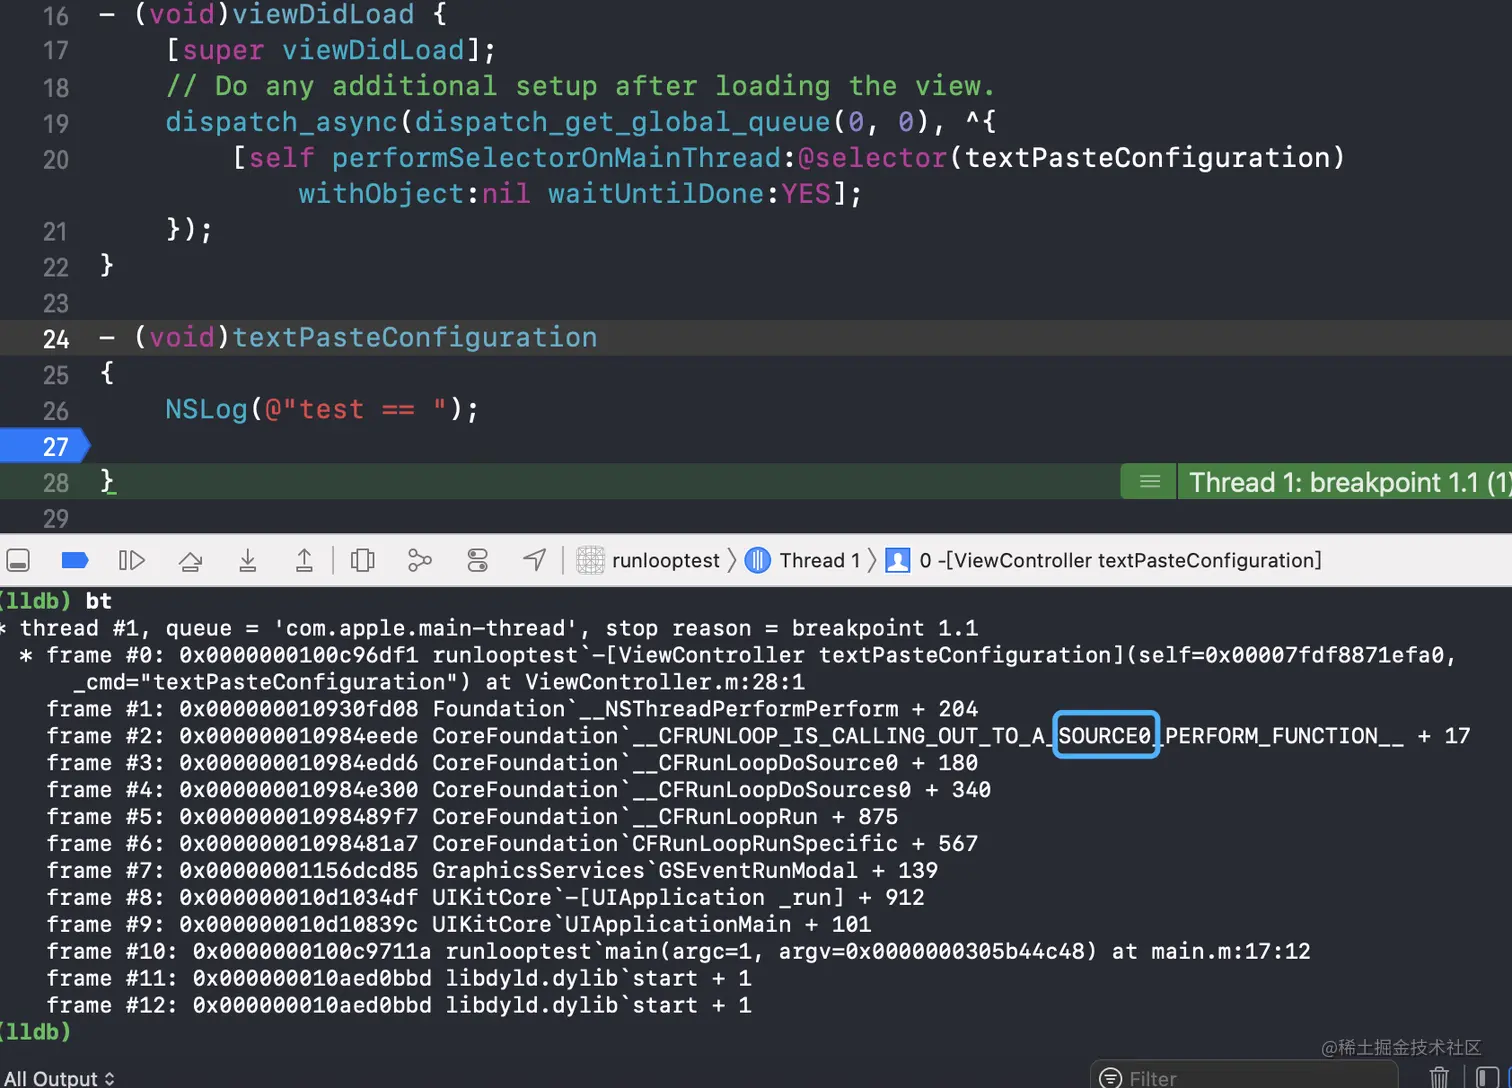Image resolution: width=1512 pixels, height=1088 pixels.
Task: Click the "Do any additional setup" comment
Action: tap(580, 86)
